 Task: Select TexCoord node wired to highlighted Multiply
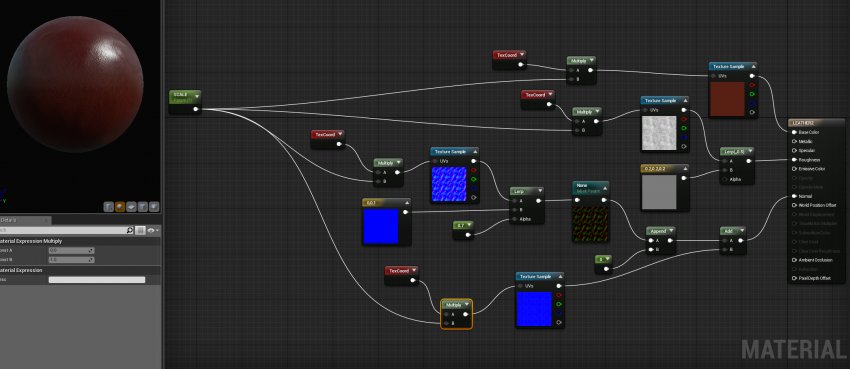402,275
